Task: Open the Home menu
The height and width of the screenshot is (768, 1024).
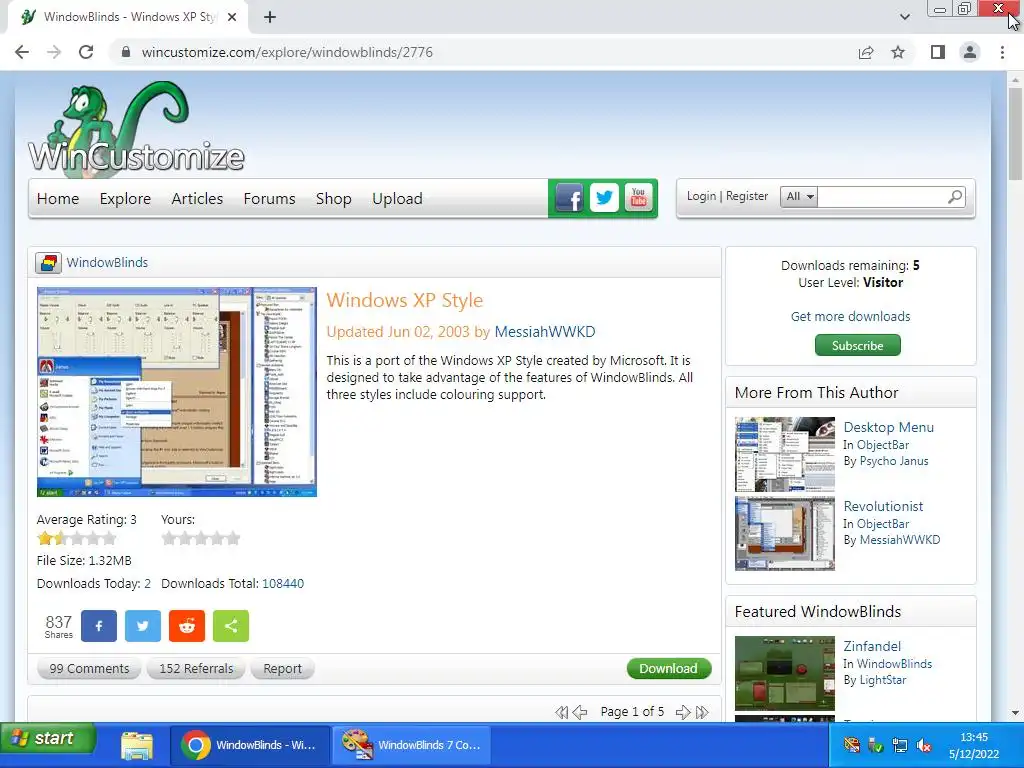Action: [x=57, y=199]
